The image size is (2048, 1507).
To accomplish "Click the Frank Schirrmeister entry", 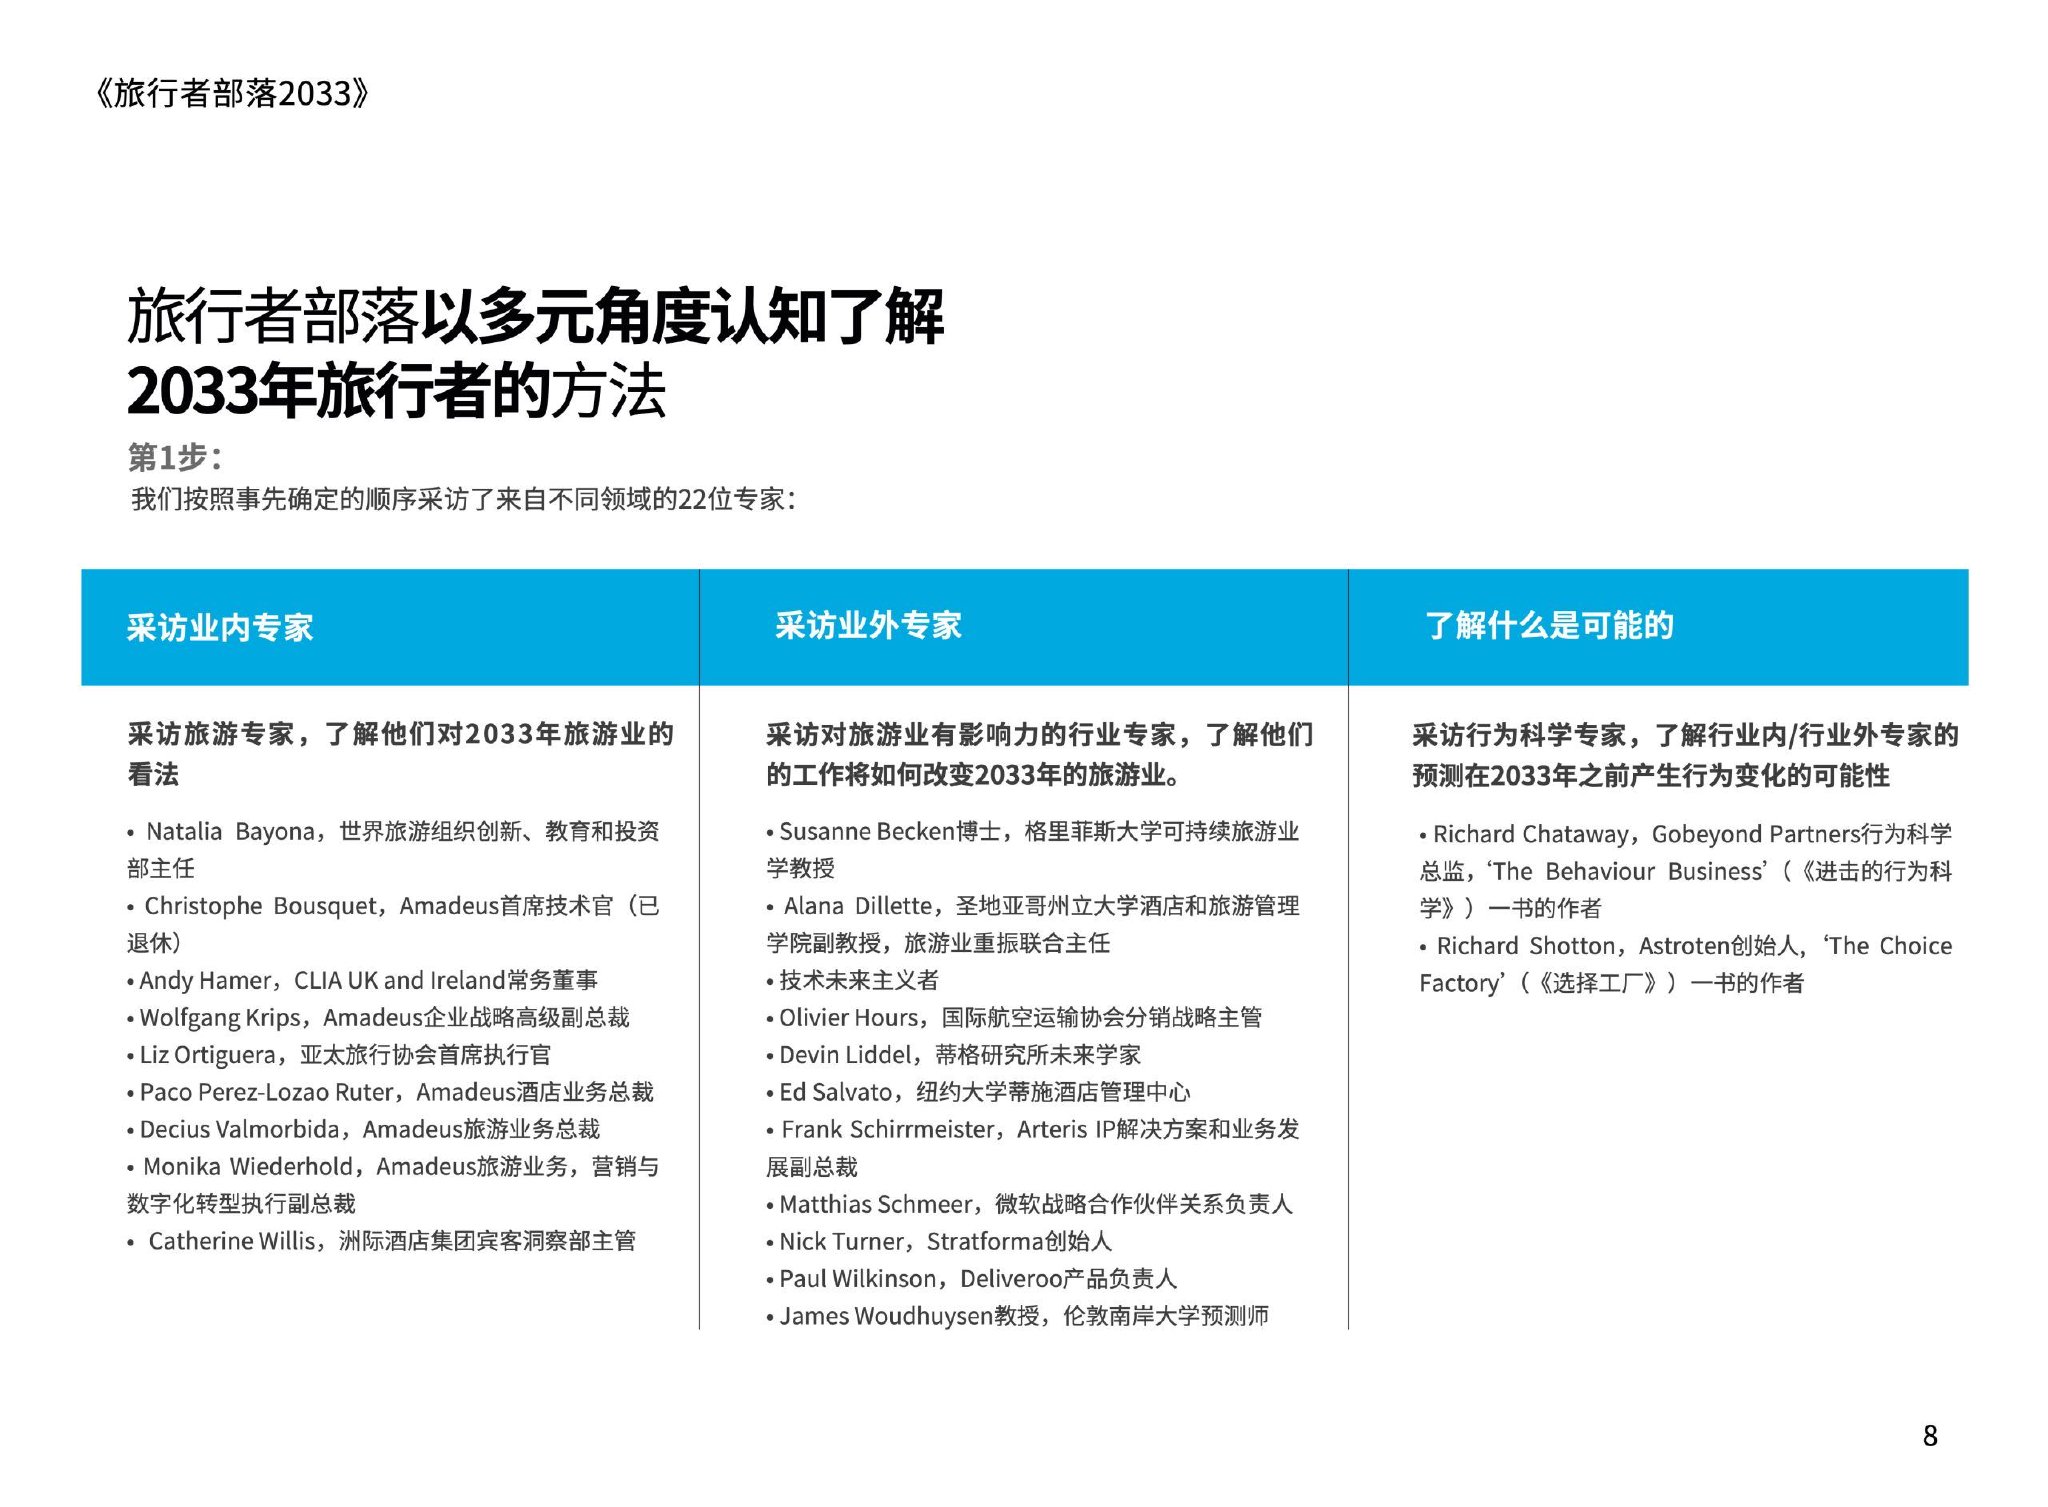I will coord(1033,1148).
